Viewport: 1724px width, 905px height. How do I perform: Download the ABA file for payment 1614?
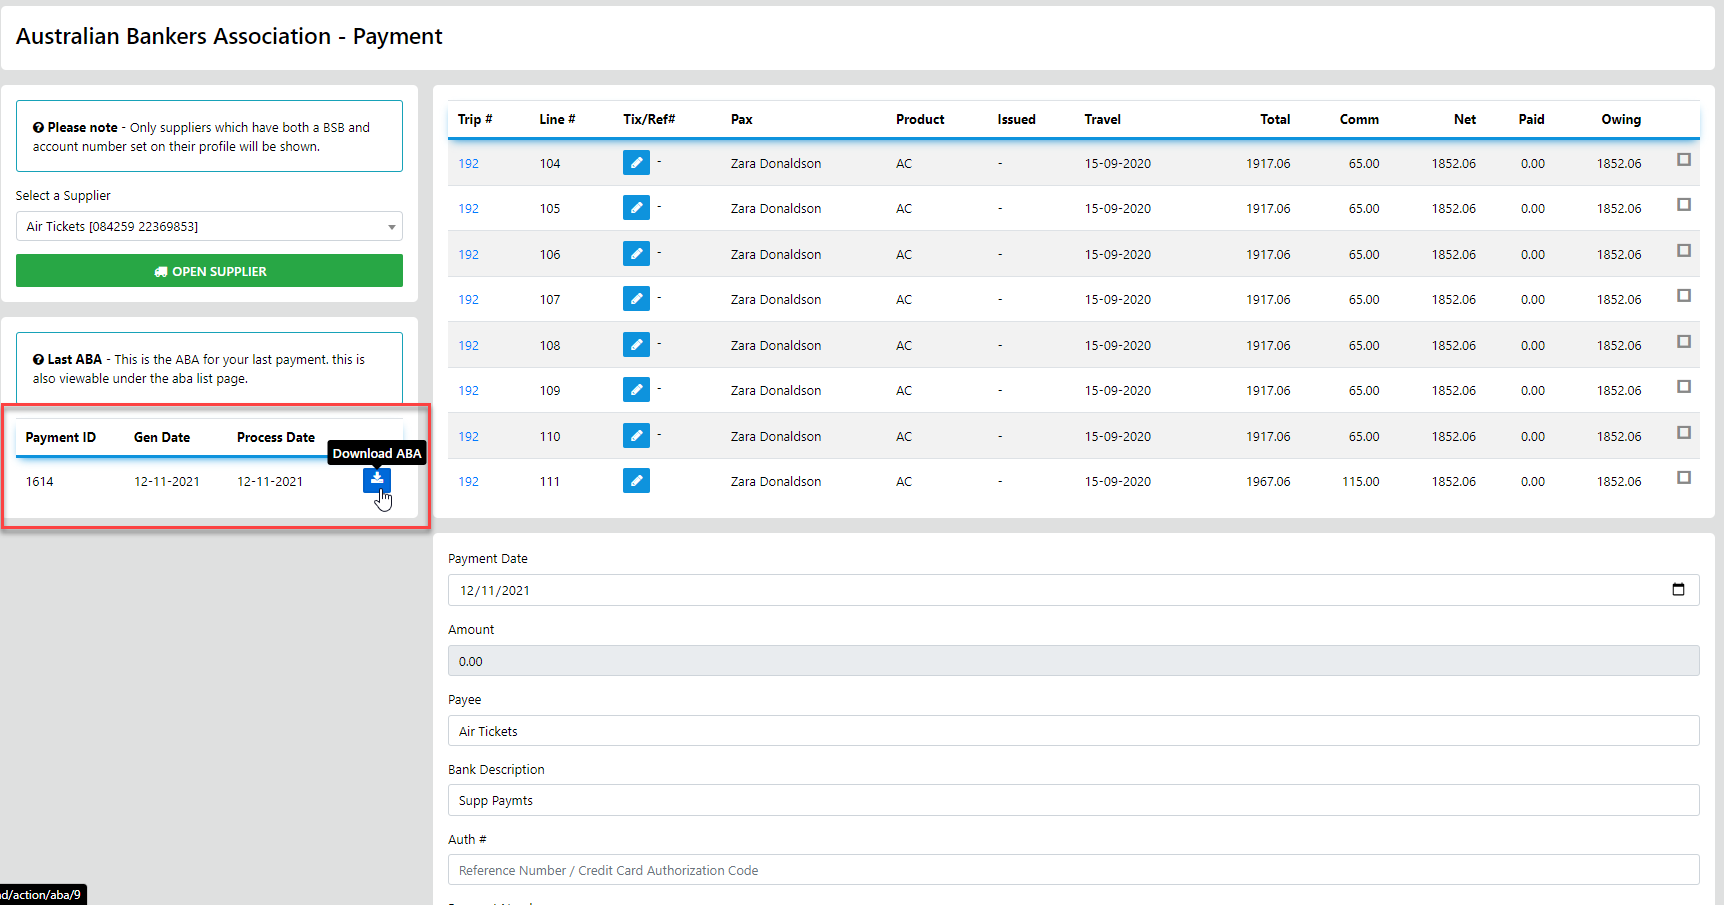(x=377, y=480)
